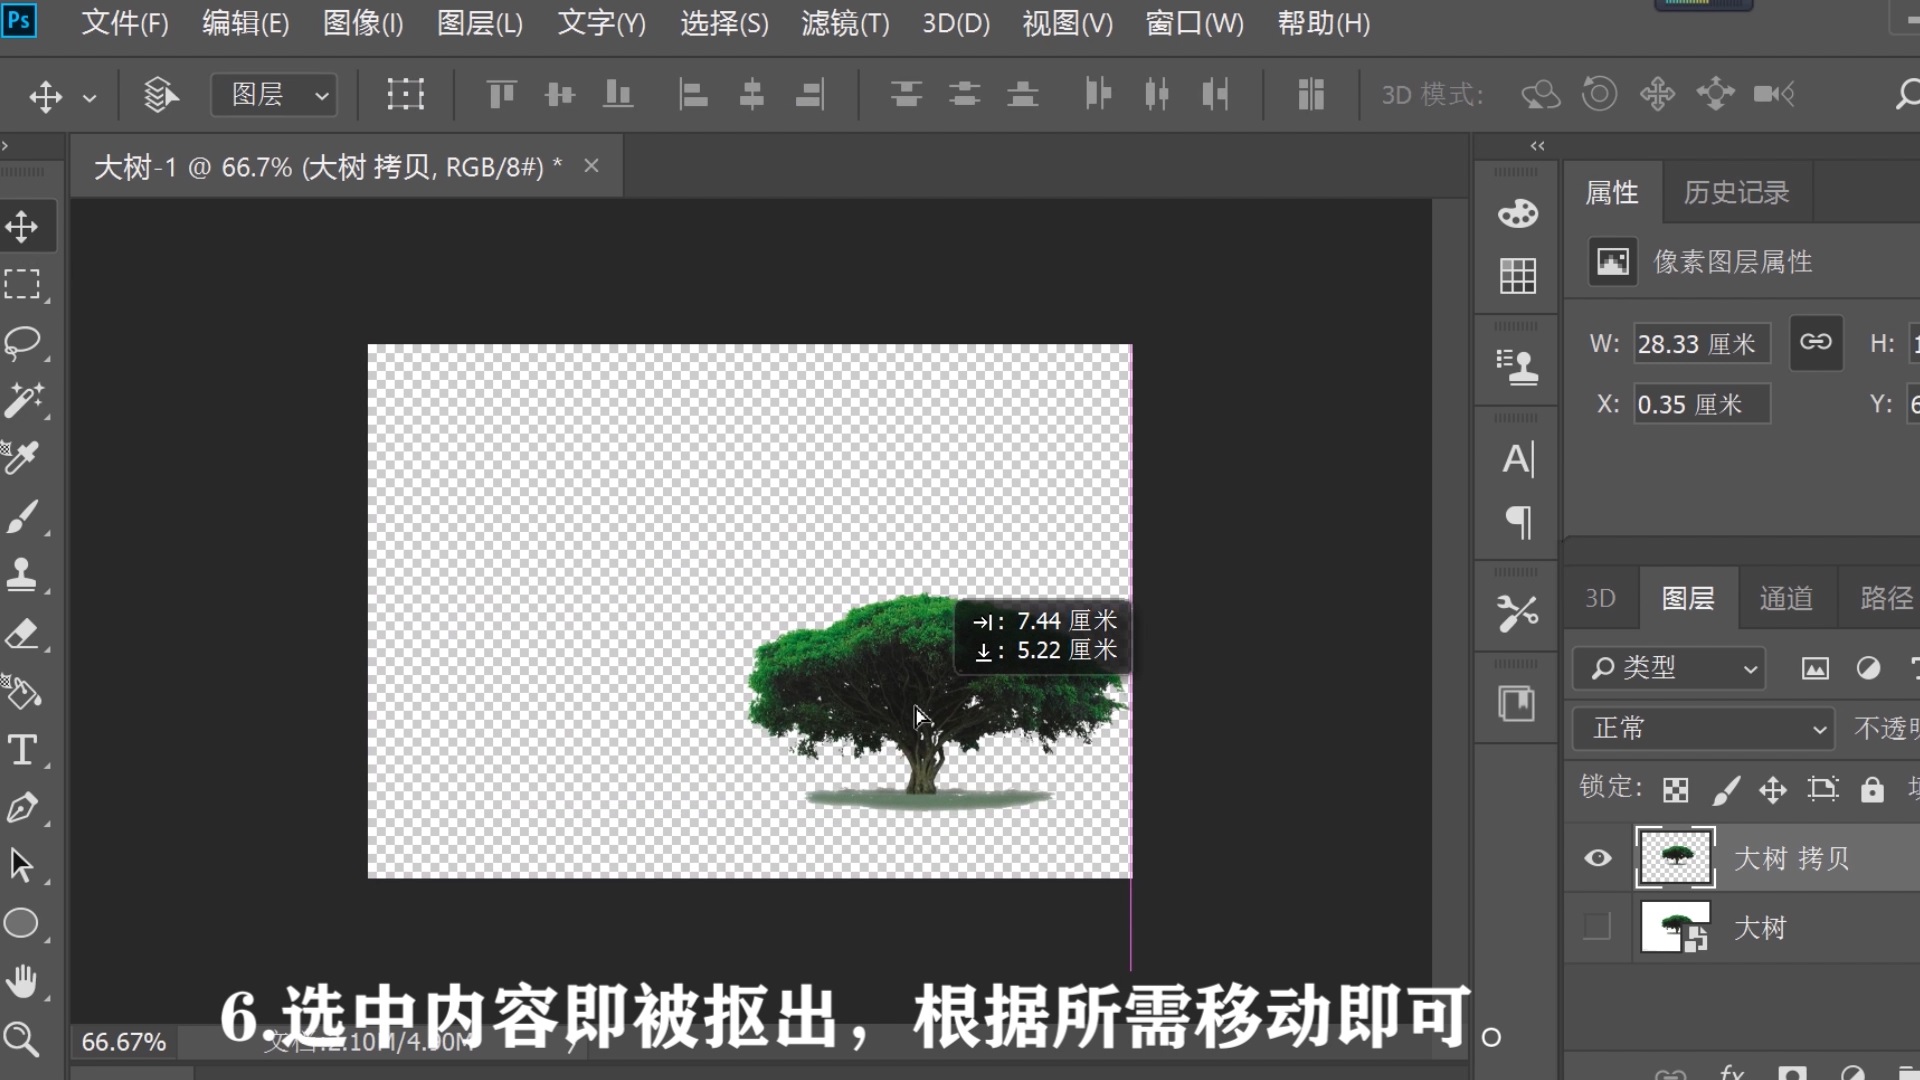Toggle lock all padlock icon
This screenshot has height=1080, width=1920.
(x=1872, y=790)
